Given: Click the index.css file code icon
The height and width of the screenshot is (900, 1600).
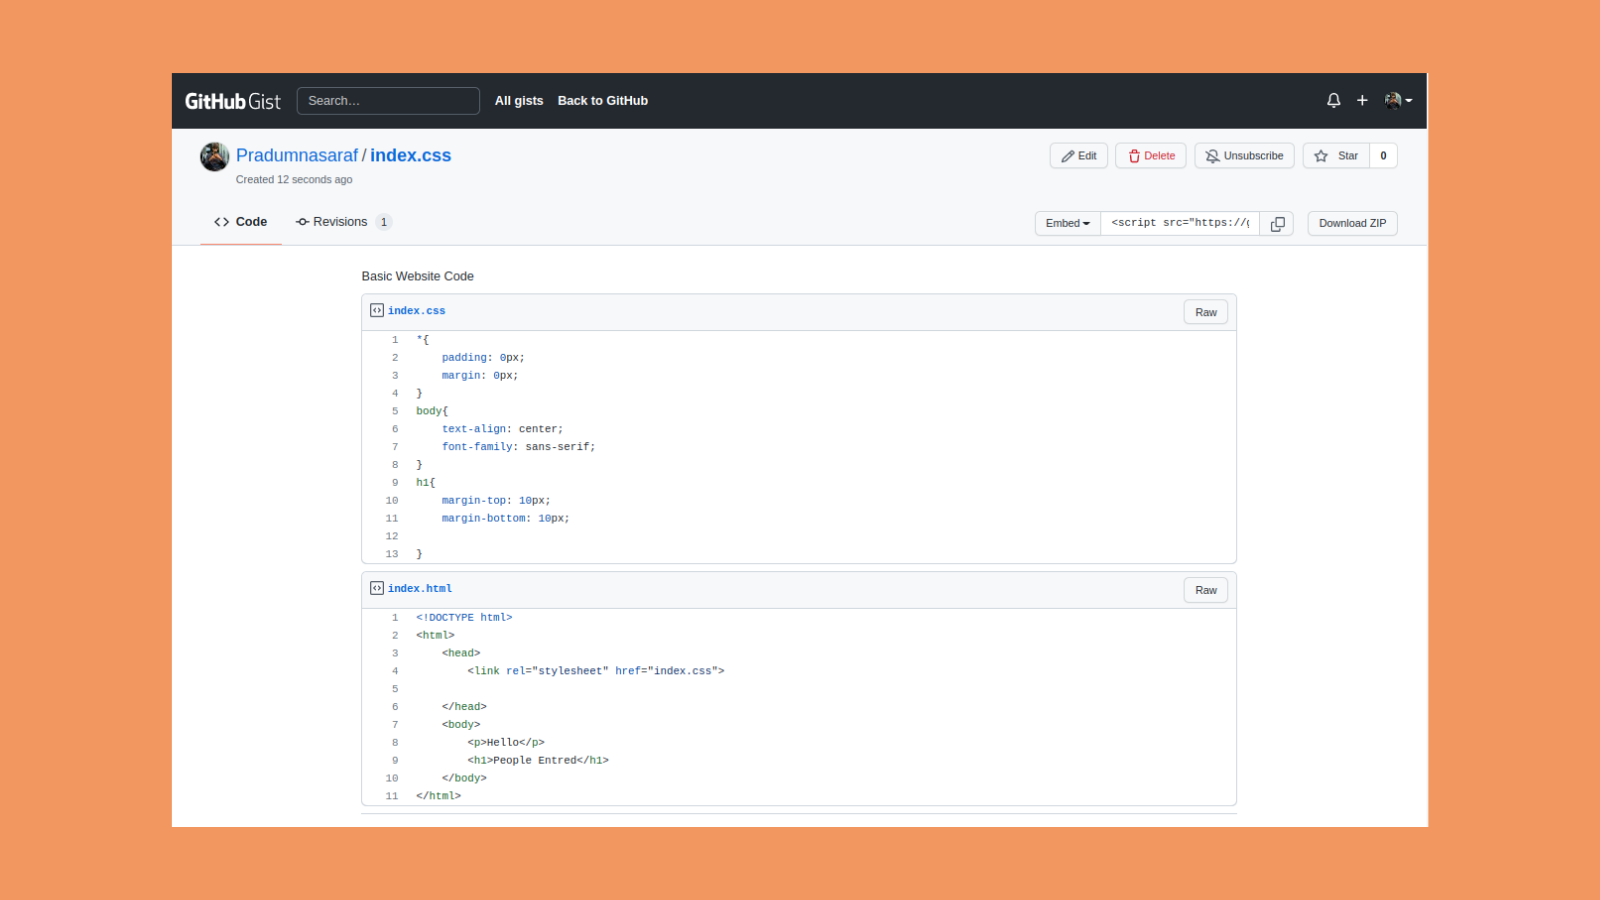Looking at the screenshot, I should click(x=377, y=311).
